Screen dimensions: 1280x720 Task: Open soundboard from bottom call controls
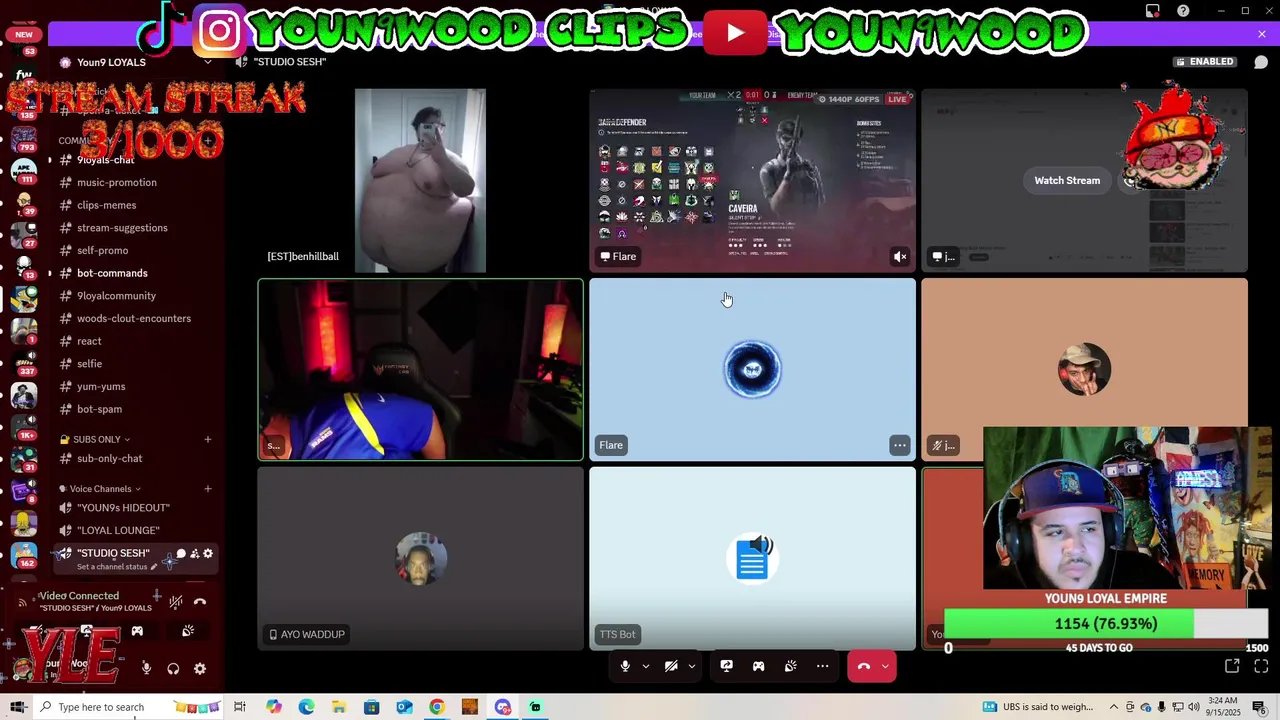click(791, 666)
